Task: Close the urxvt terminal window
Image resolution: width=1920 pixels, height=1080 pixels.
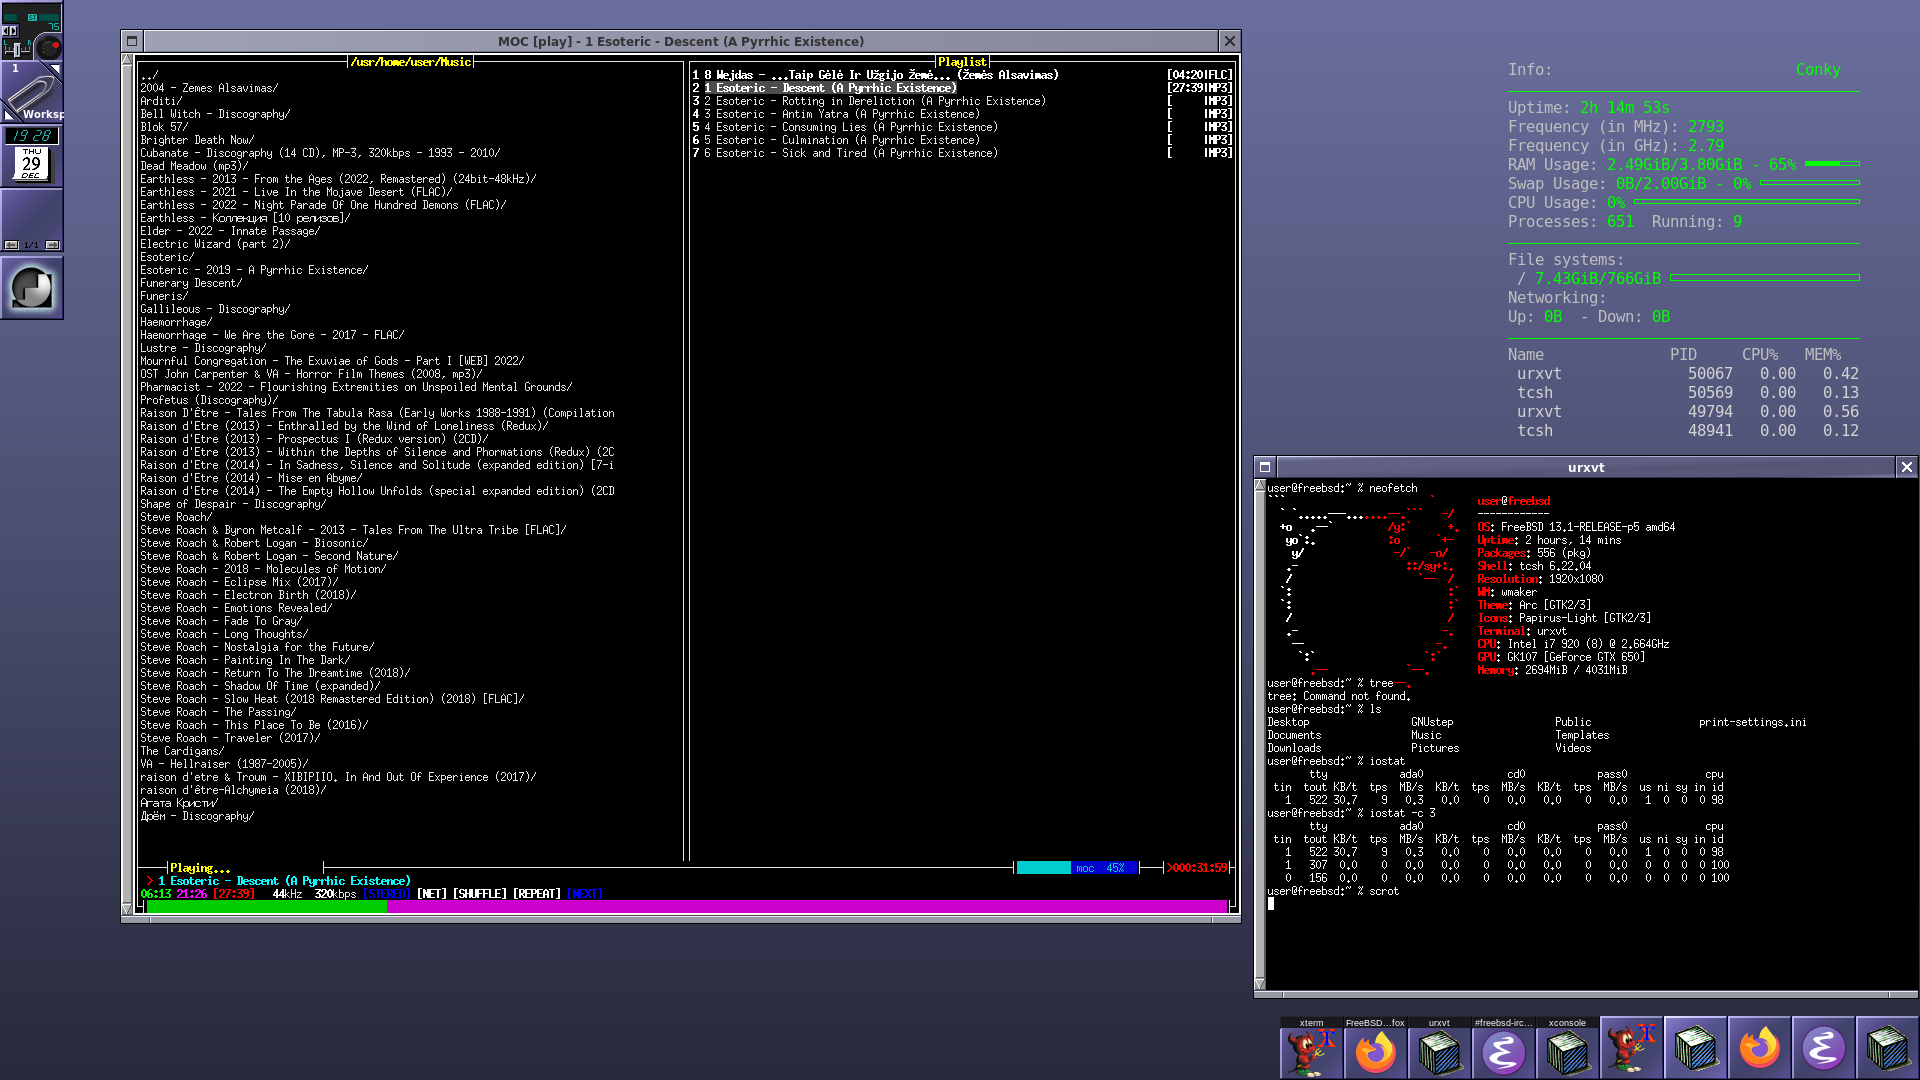Action: tap(1907, 467)
